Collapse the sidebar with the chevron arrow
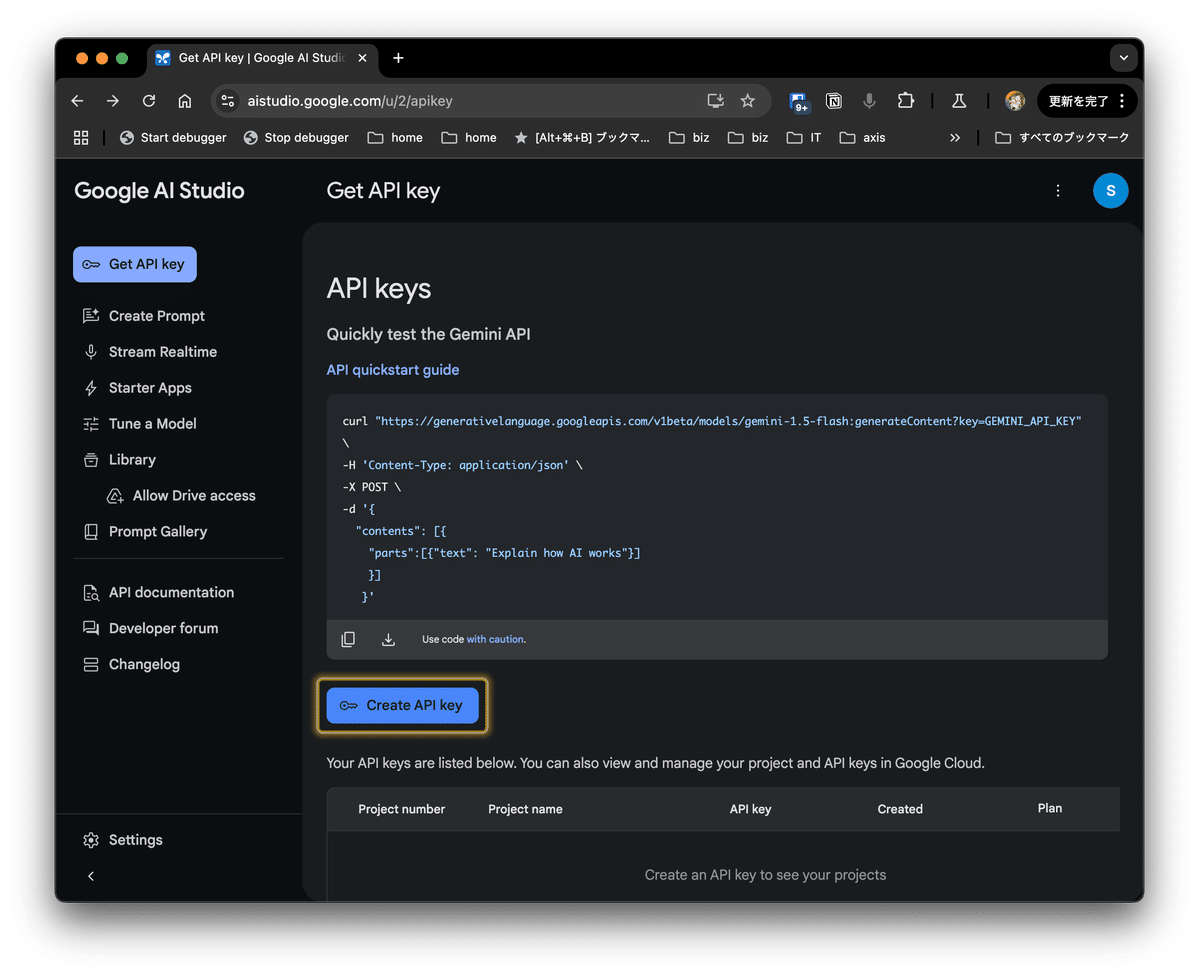The height and width of the screenshot is (976, 1200). [x=91, y=876]
